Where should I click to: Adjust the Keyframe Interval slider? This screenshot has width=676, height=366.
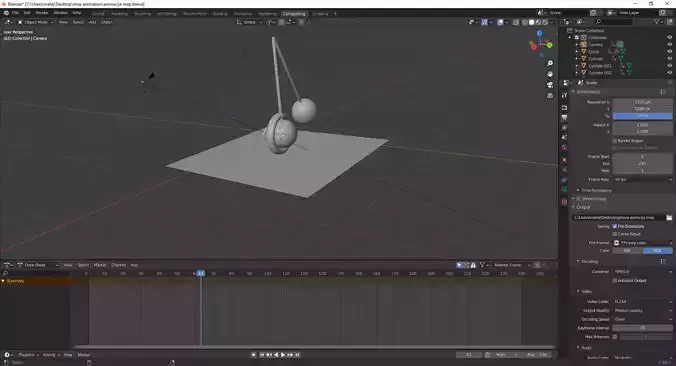coord(642,328)
